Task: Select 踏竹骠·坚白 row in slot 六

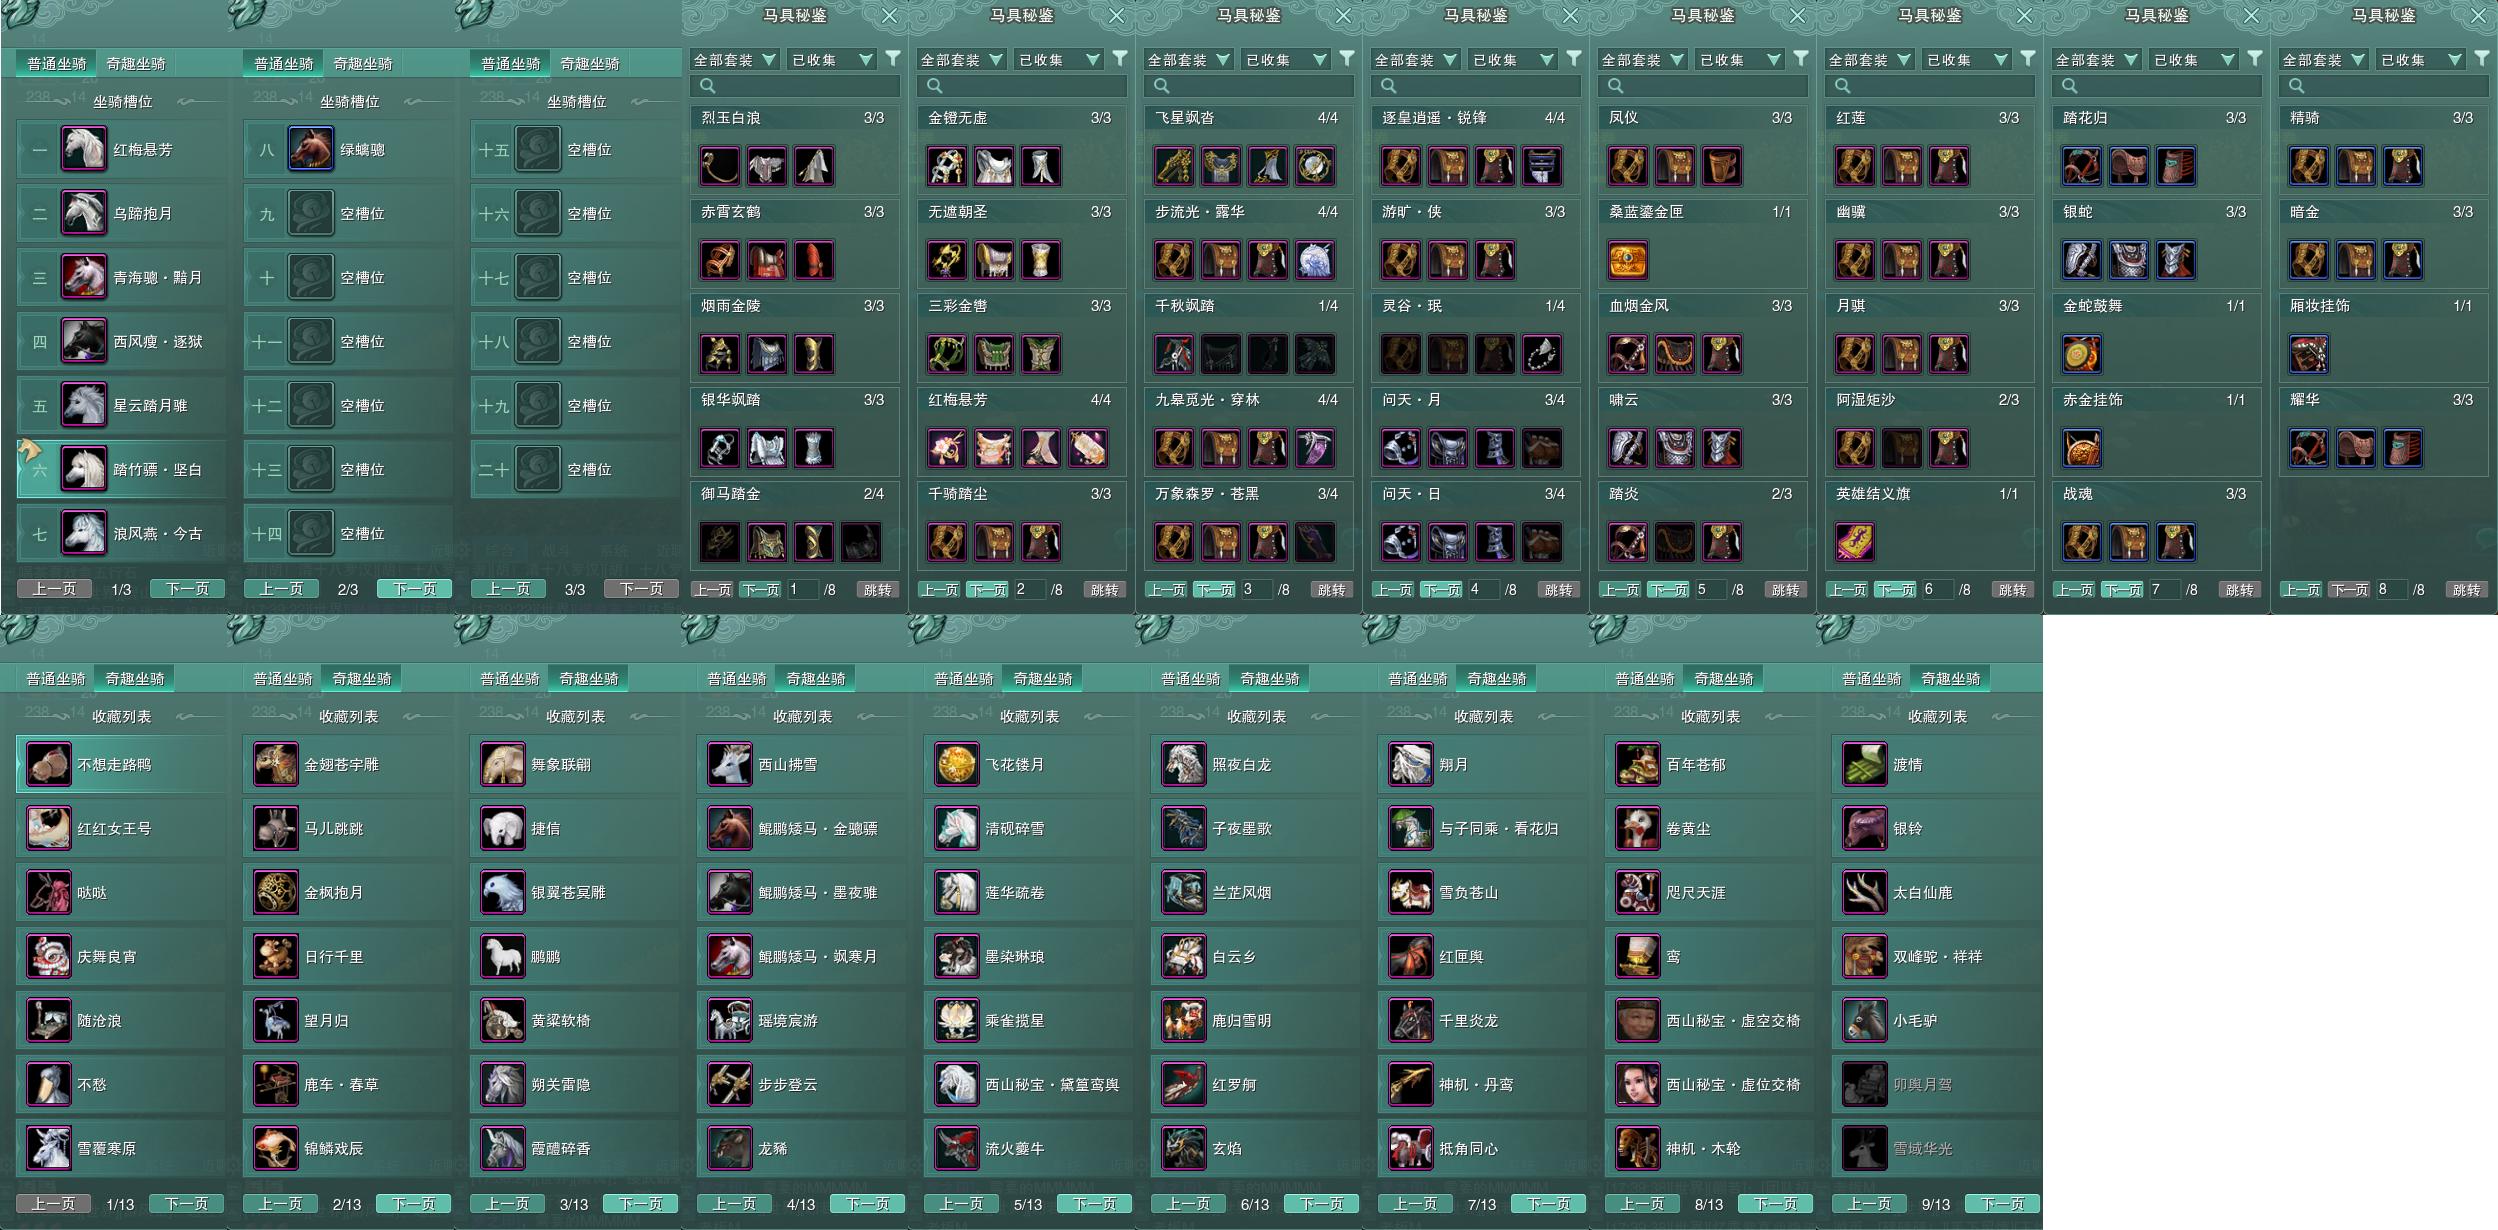Action: point(121,469)
